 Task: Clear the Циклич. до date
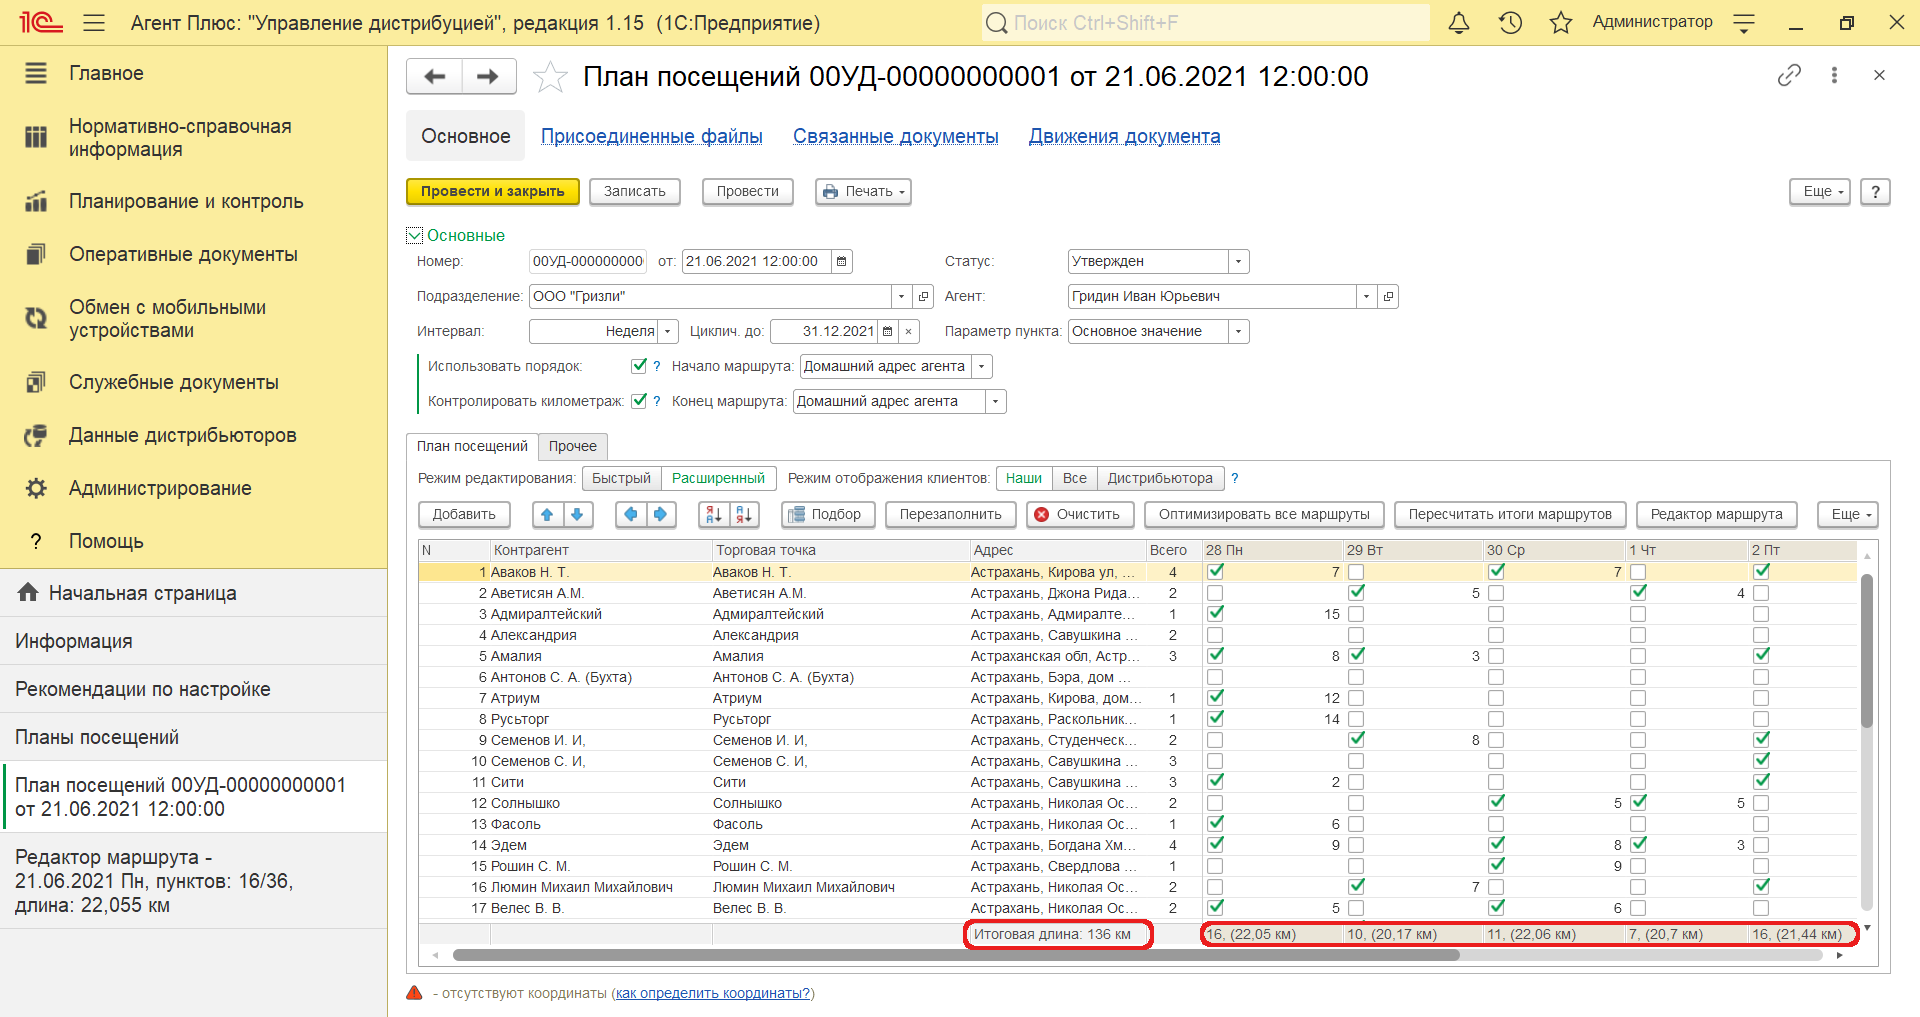908,331
